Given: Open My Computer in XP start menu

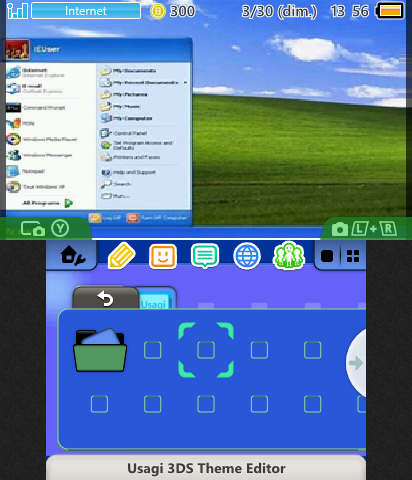Looking at the screenshot, I should click(127, 118).
